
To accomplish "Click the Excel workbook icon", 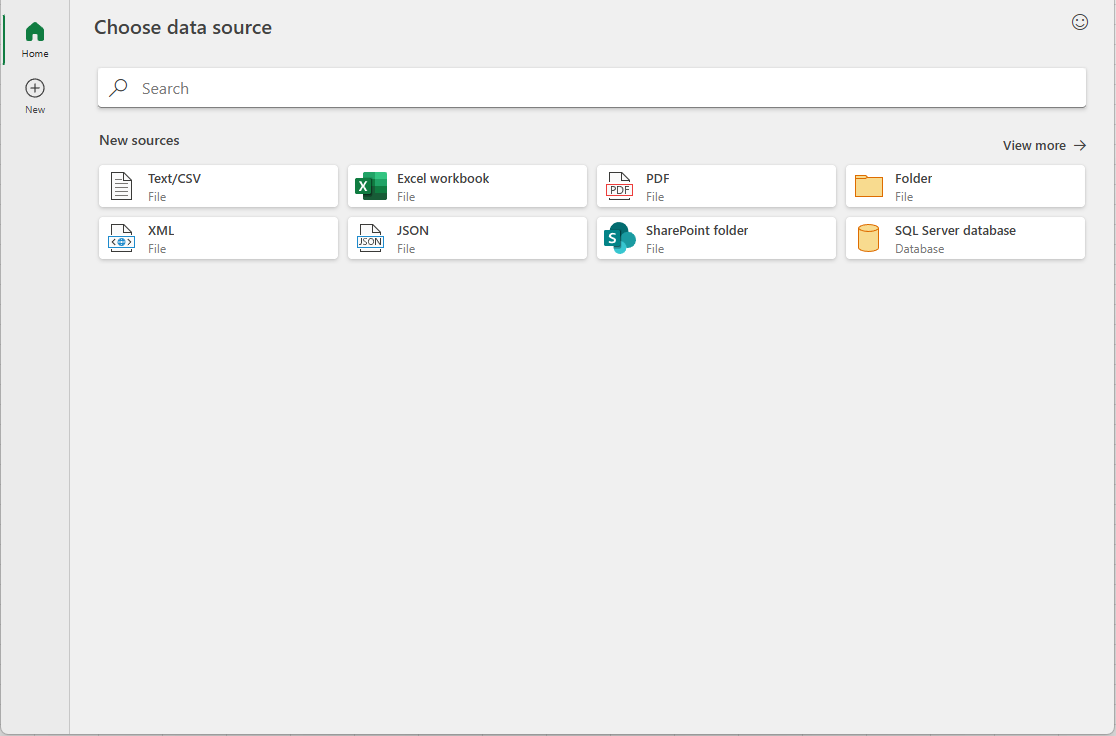I will pos(370,186).
